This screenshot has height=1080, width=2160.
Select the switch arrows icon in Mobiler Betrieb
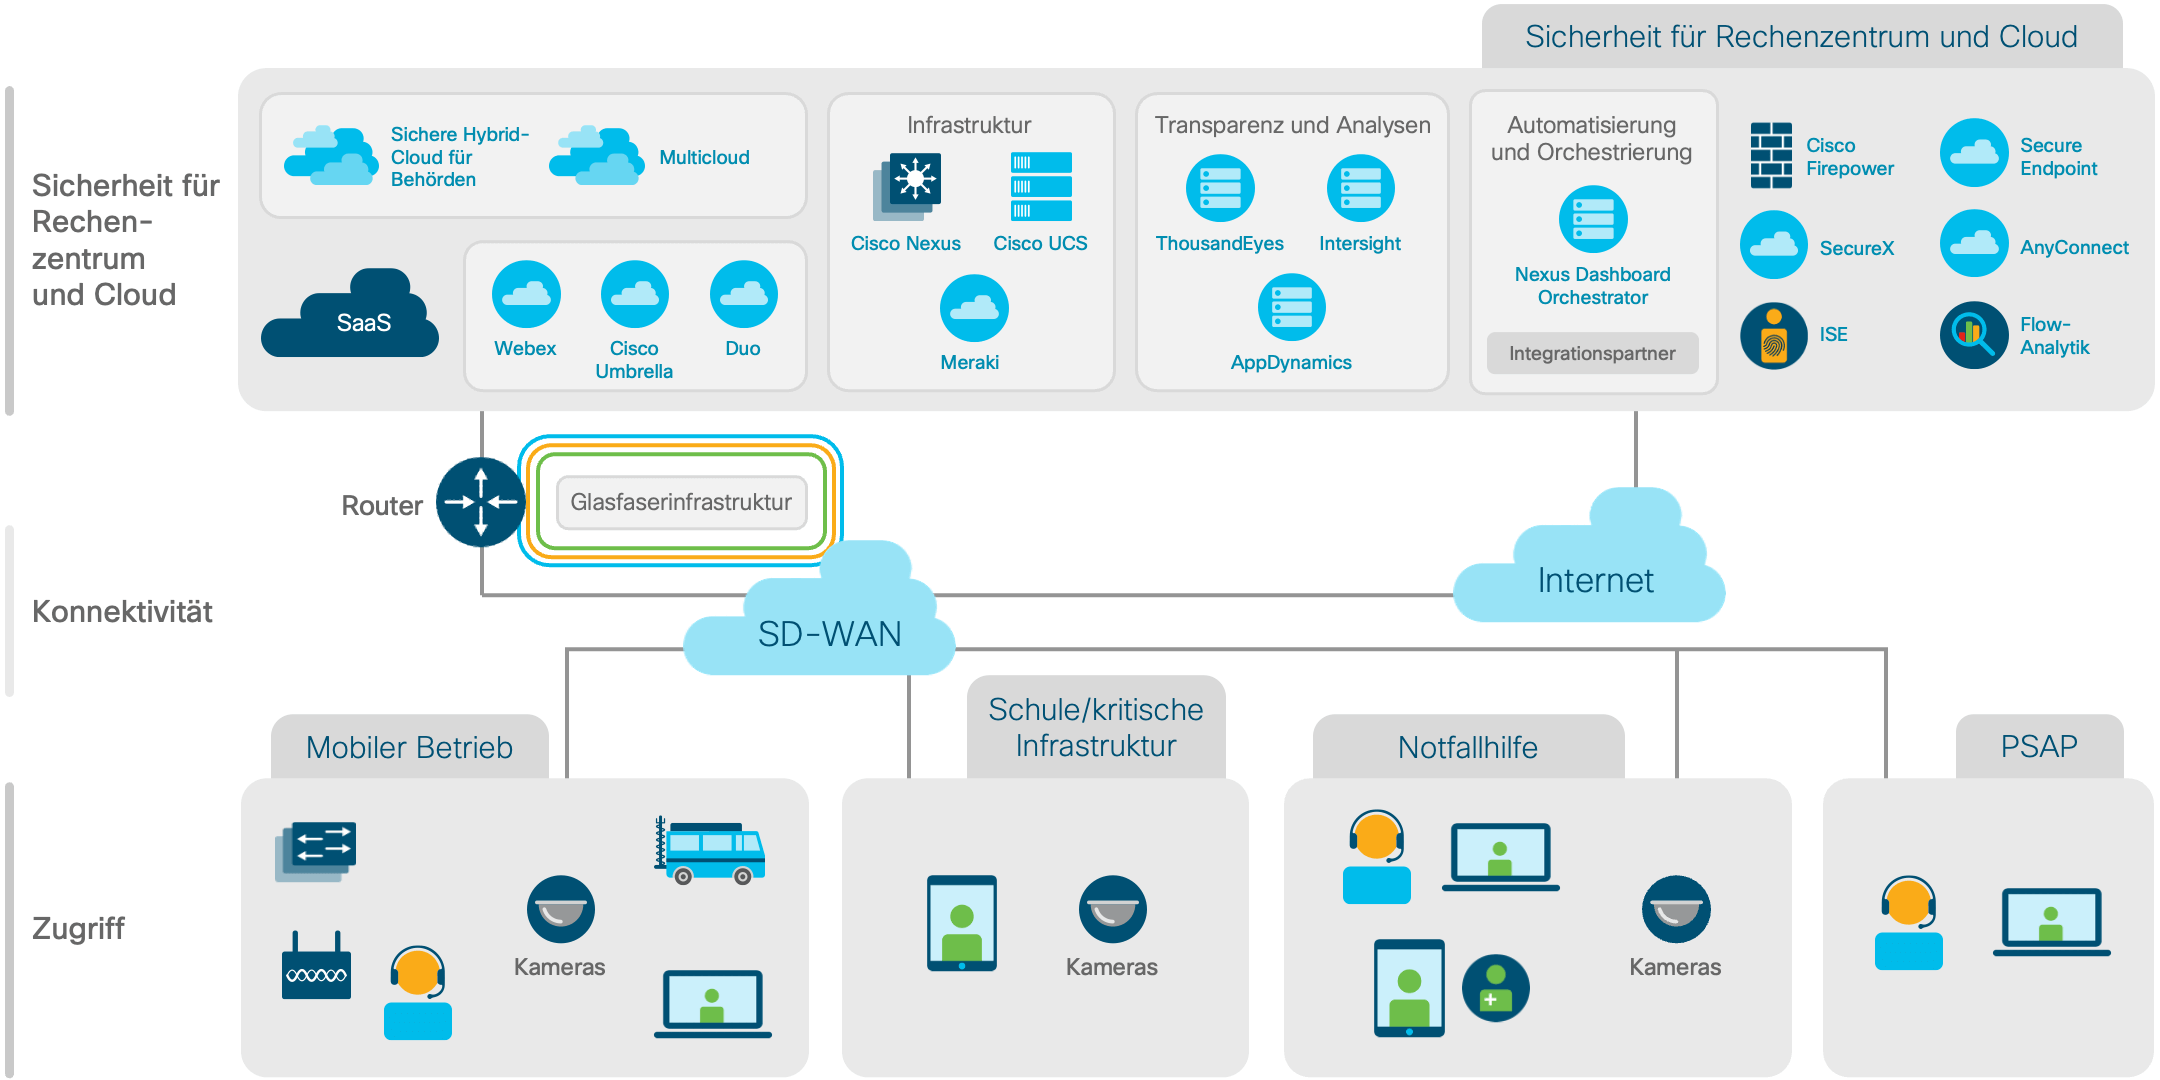tap(316, 852)
